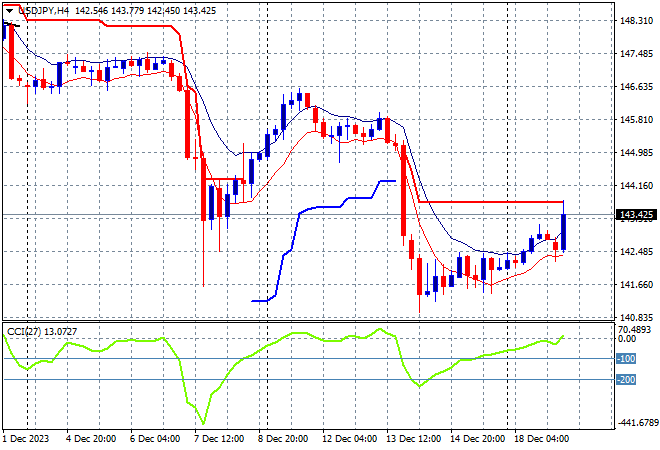
Task: Click the last blue candle on the chart
Action: (565, 232)
